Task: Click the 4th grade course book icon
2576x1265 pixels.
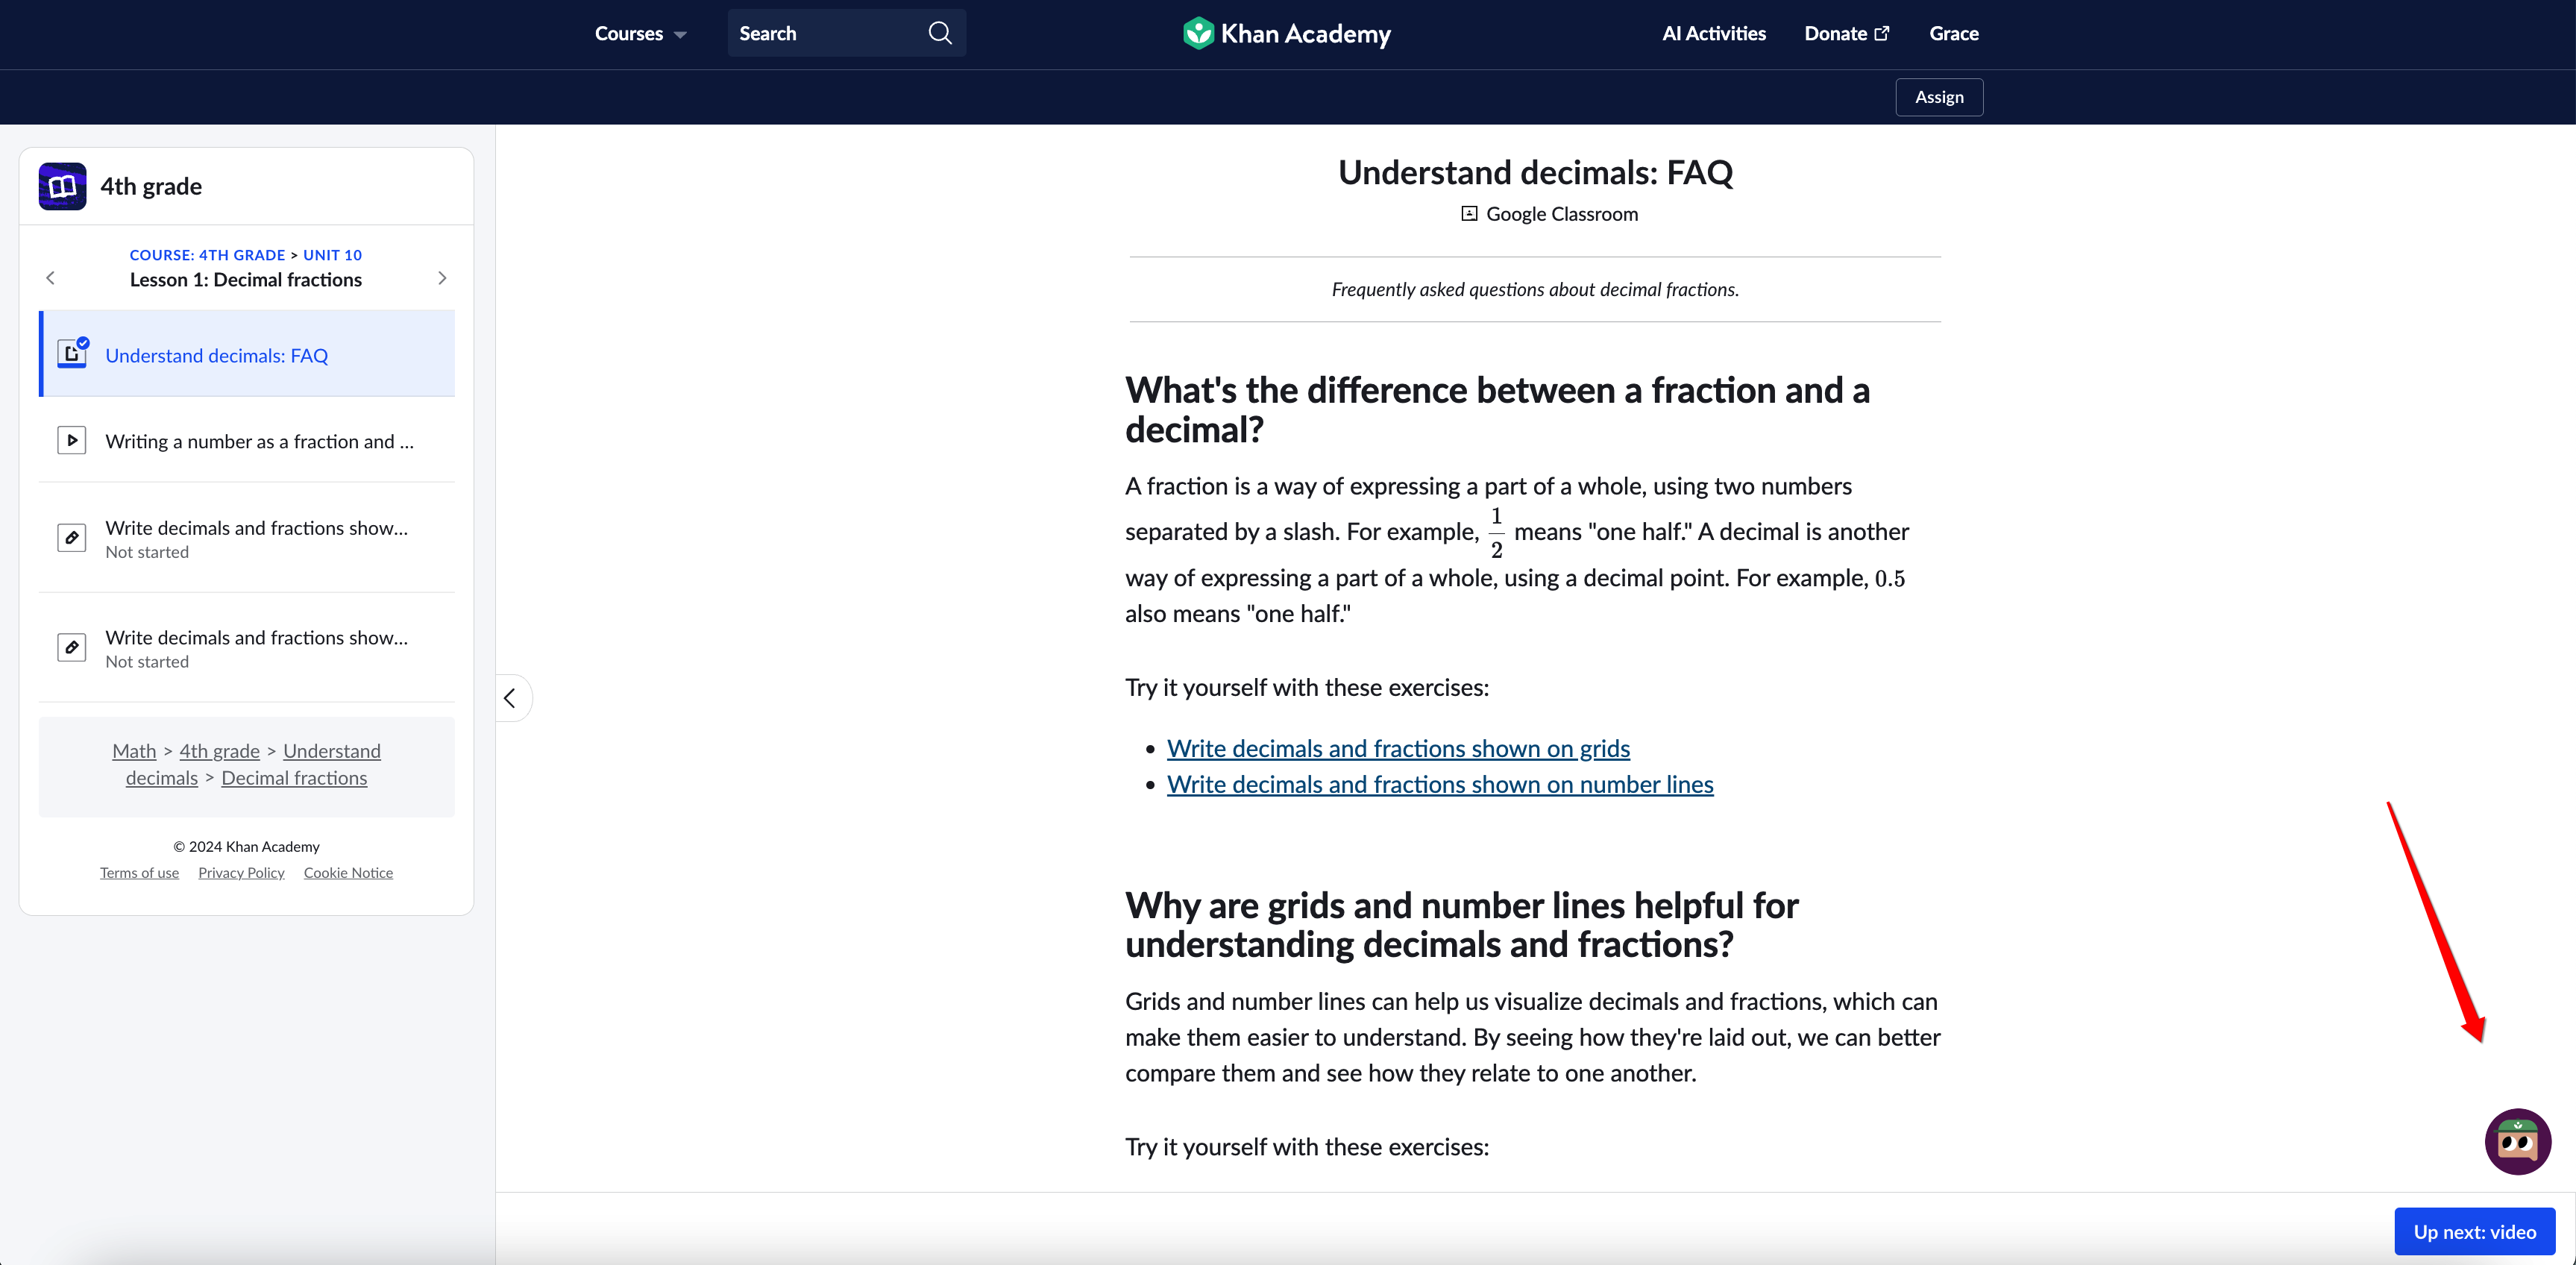Action: point(62,185)
